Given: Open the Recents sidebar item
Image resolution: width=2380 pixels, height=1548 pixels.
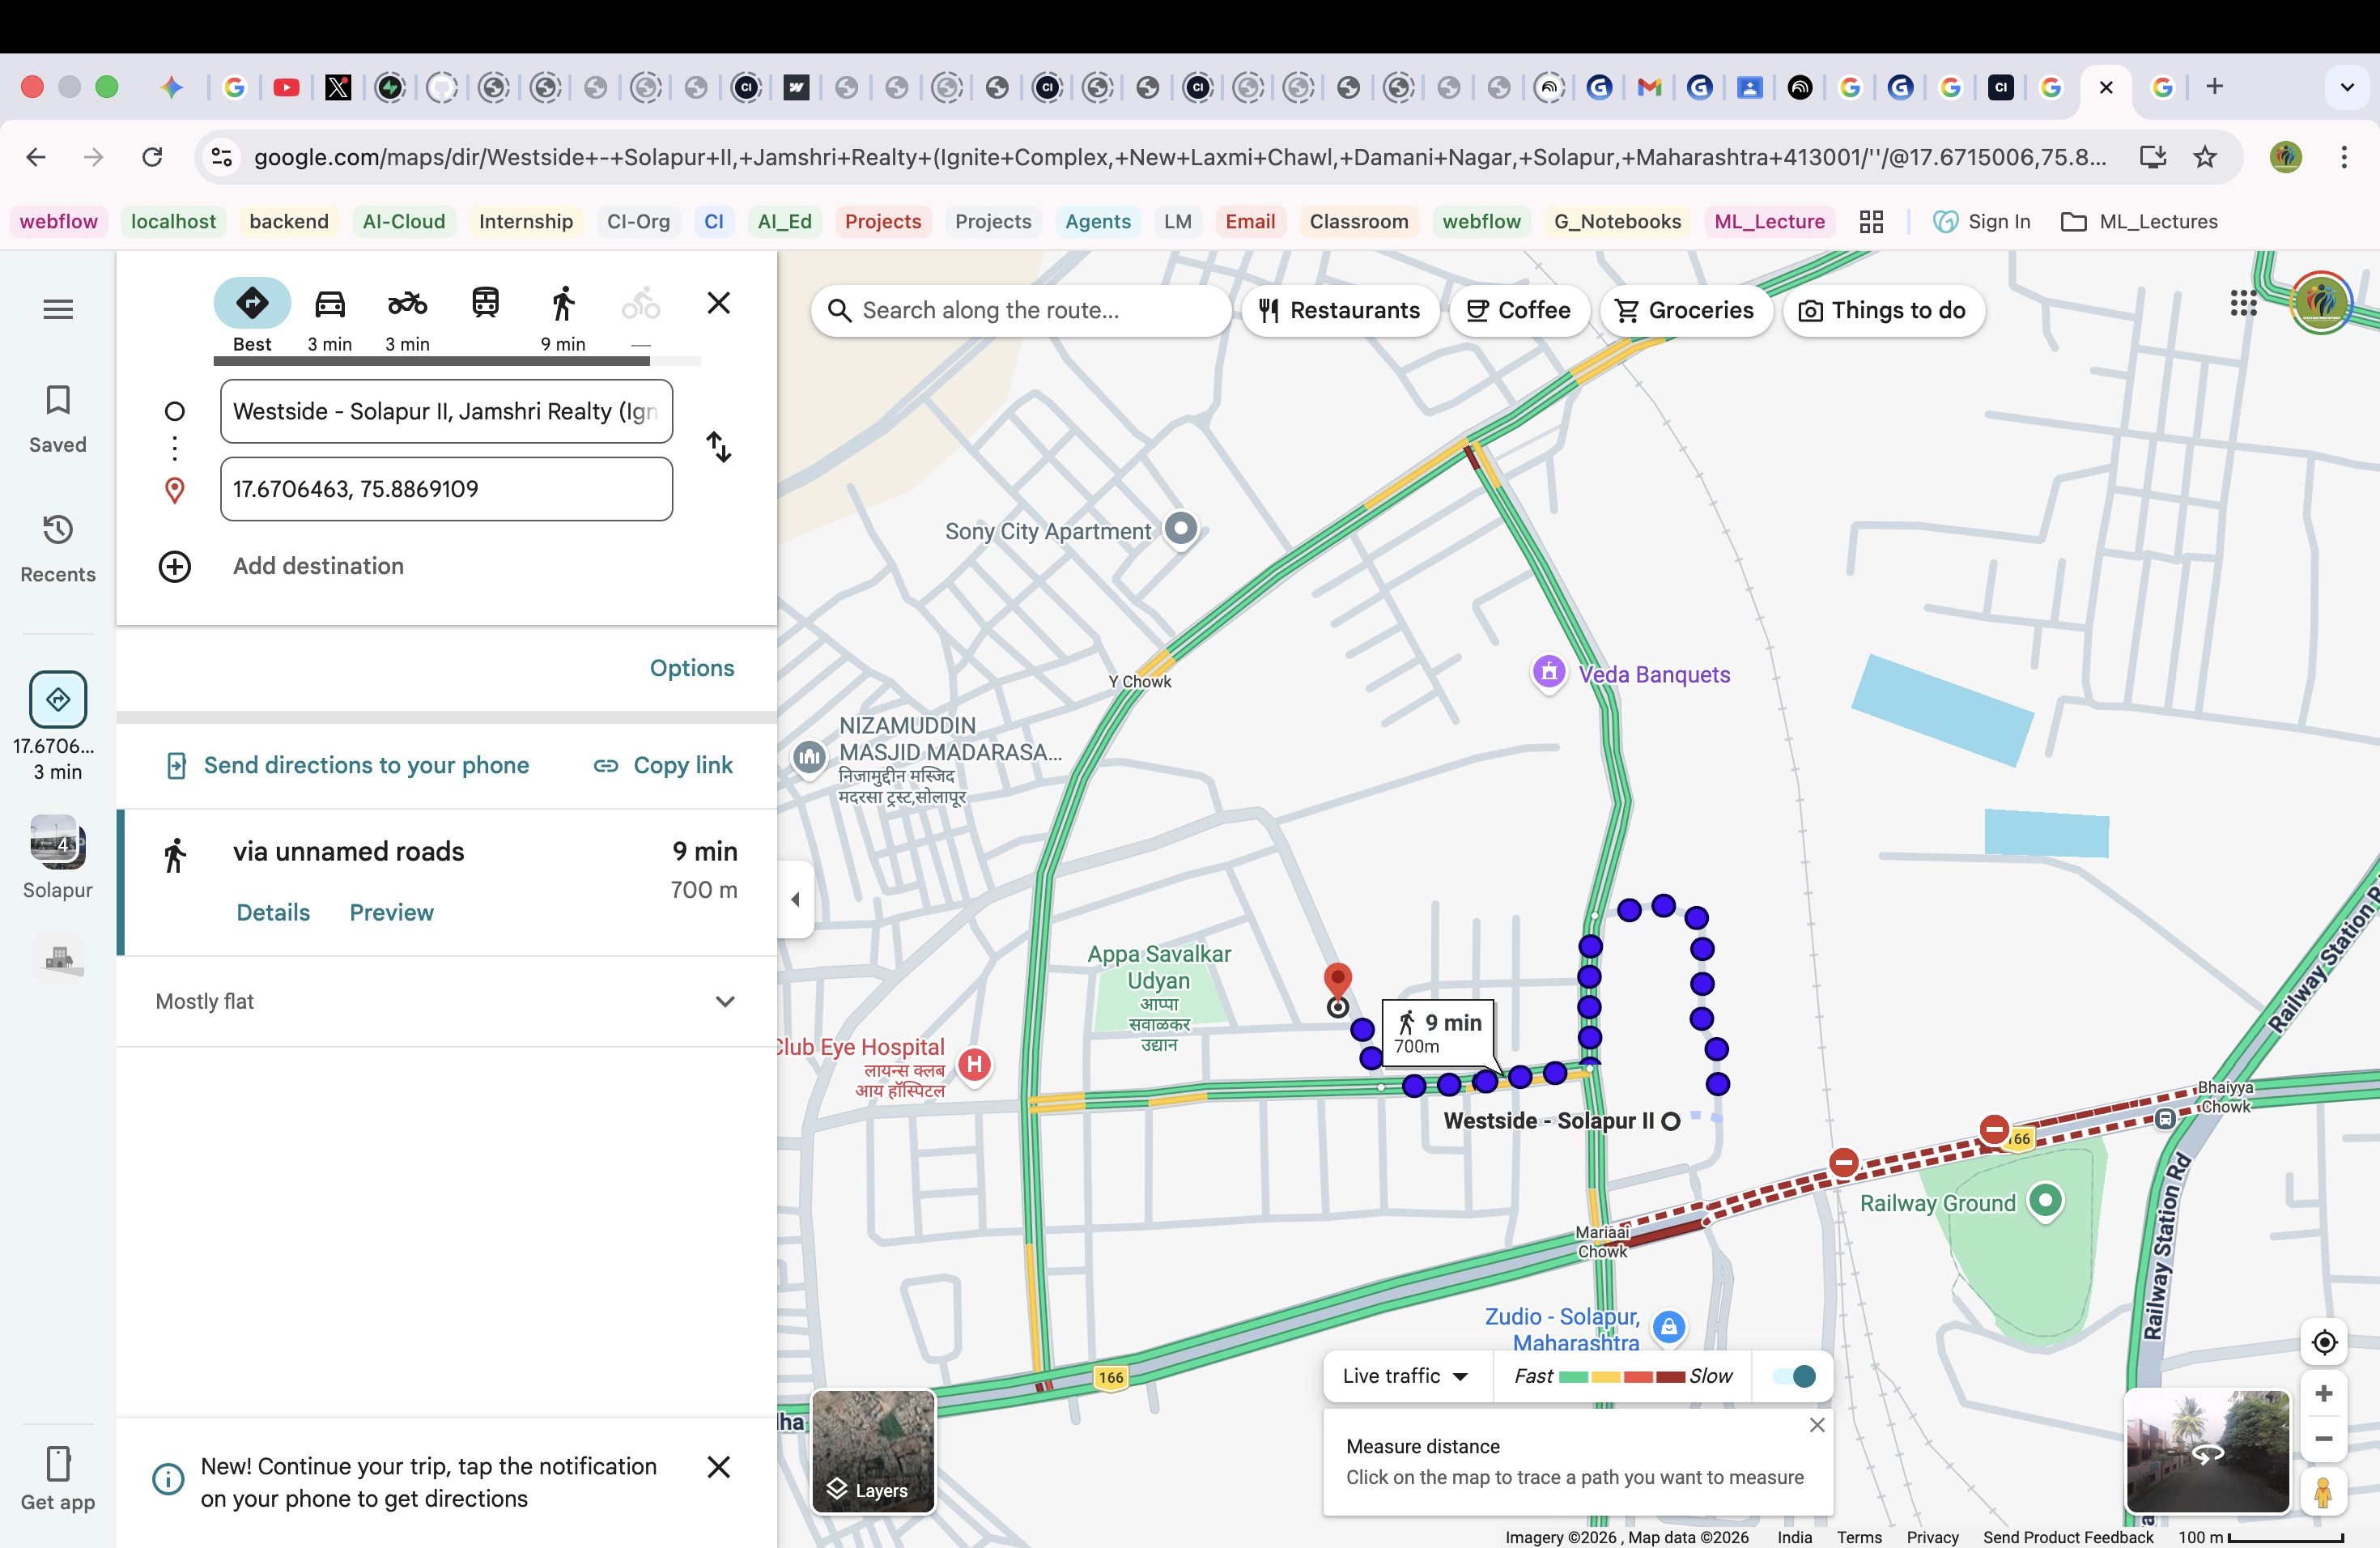Looking at the screenshot, I should (x=58, y=548).
